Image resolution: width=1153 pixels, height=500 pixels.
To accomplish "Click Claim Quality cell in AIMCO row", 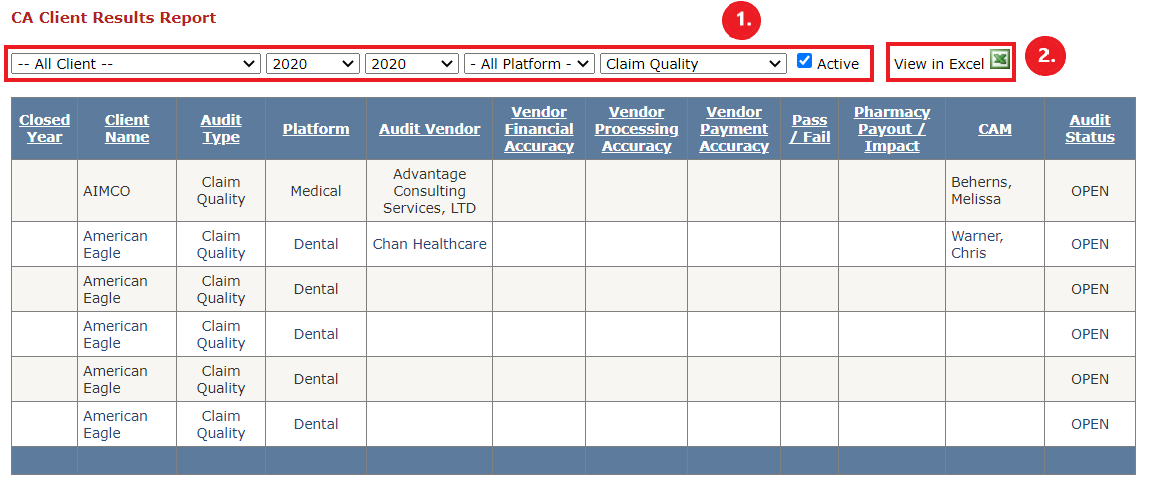I will (221, 191).
